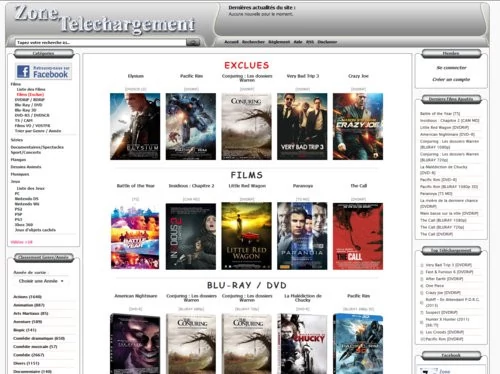The height and width of the screenshot is (374, 500).
Task: Click the RSS link in top navigation
Action: (x=310, y=42)
